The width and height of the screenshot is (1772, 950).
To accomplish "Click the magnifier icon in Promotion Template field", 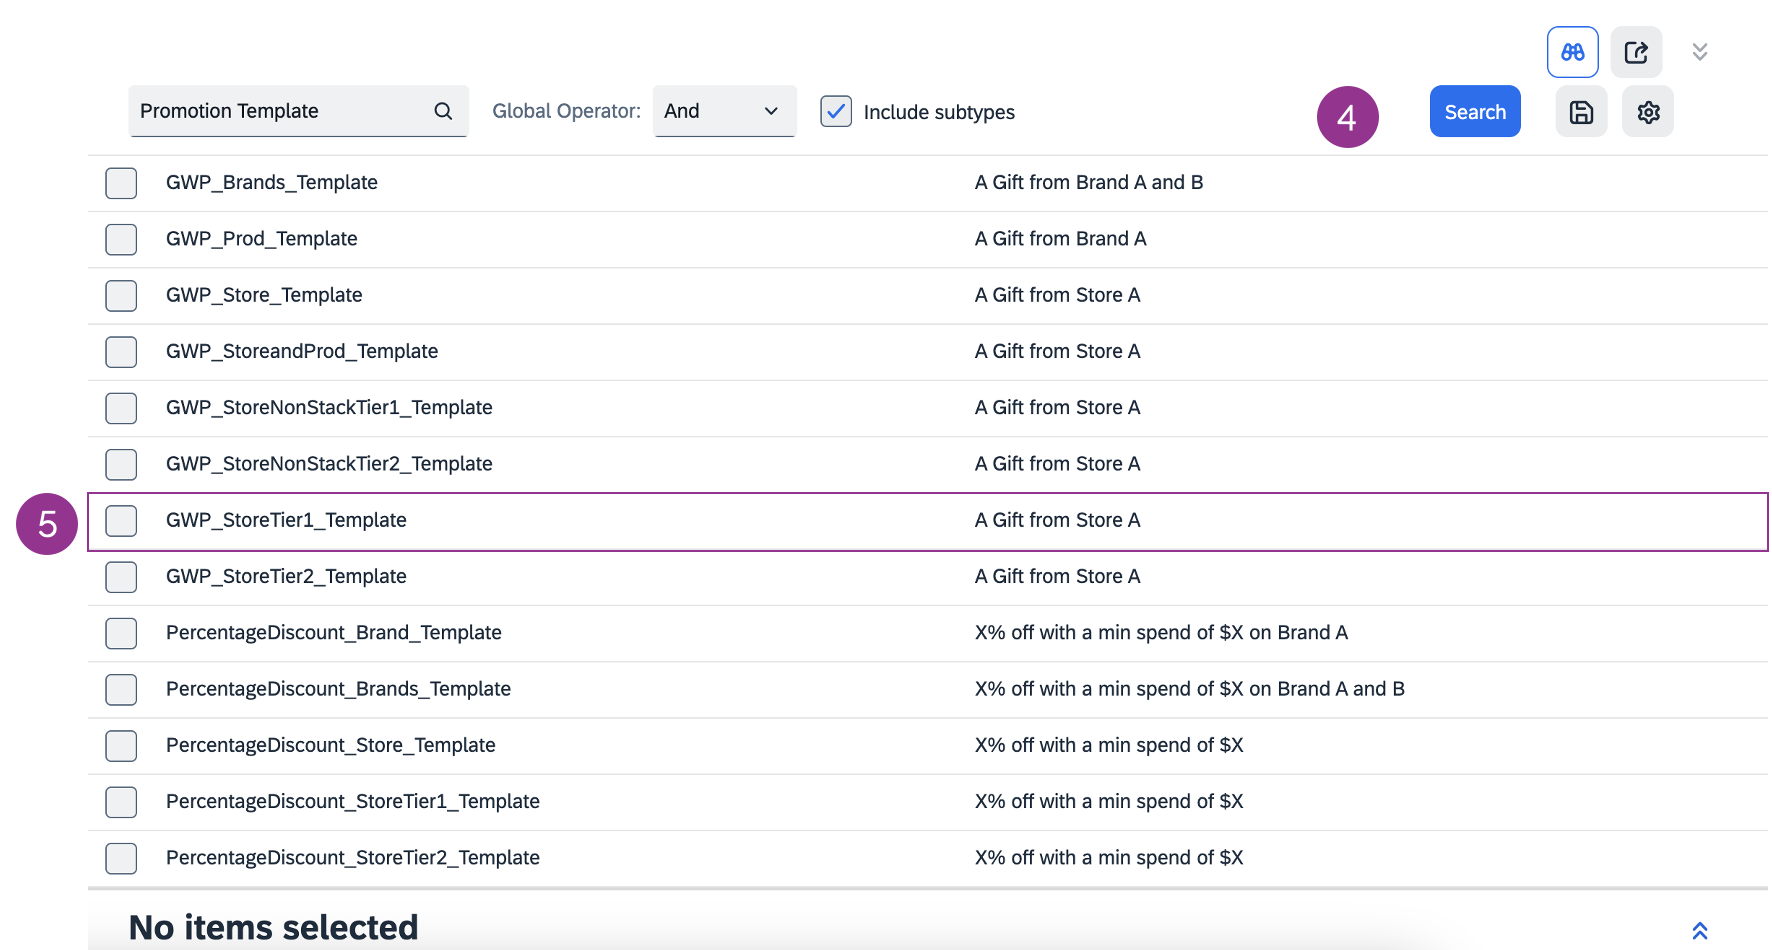I will point(443,111).
